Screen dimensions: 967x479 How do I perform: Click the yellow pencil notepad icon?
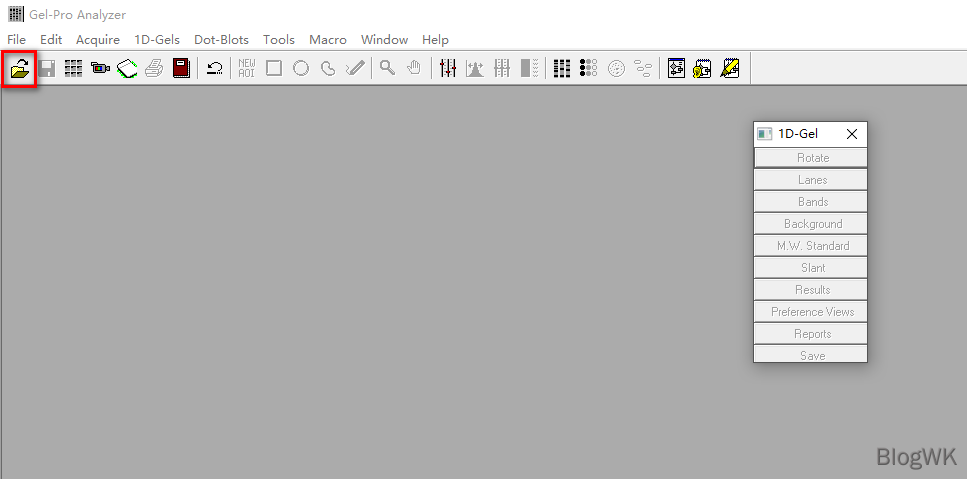click(x=730, y=68)
